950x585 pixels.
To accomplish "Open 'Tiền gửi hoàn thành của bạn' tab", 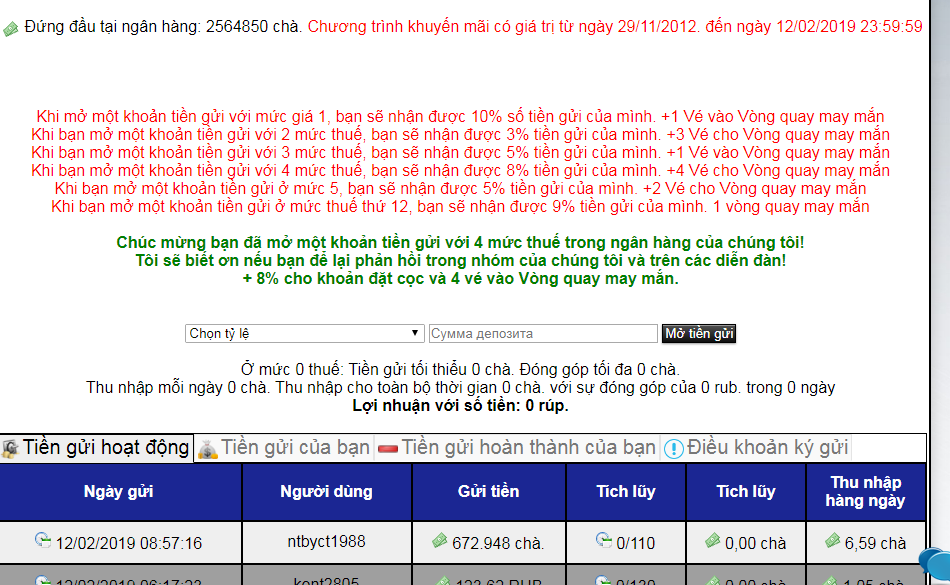I will click(517, 448).
